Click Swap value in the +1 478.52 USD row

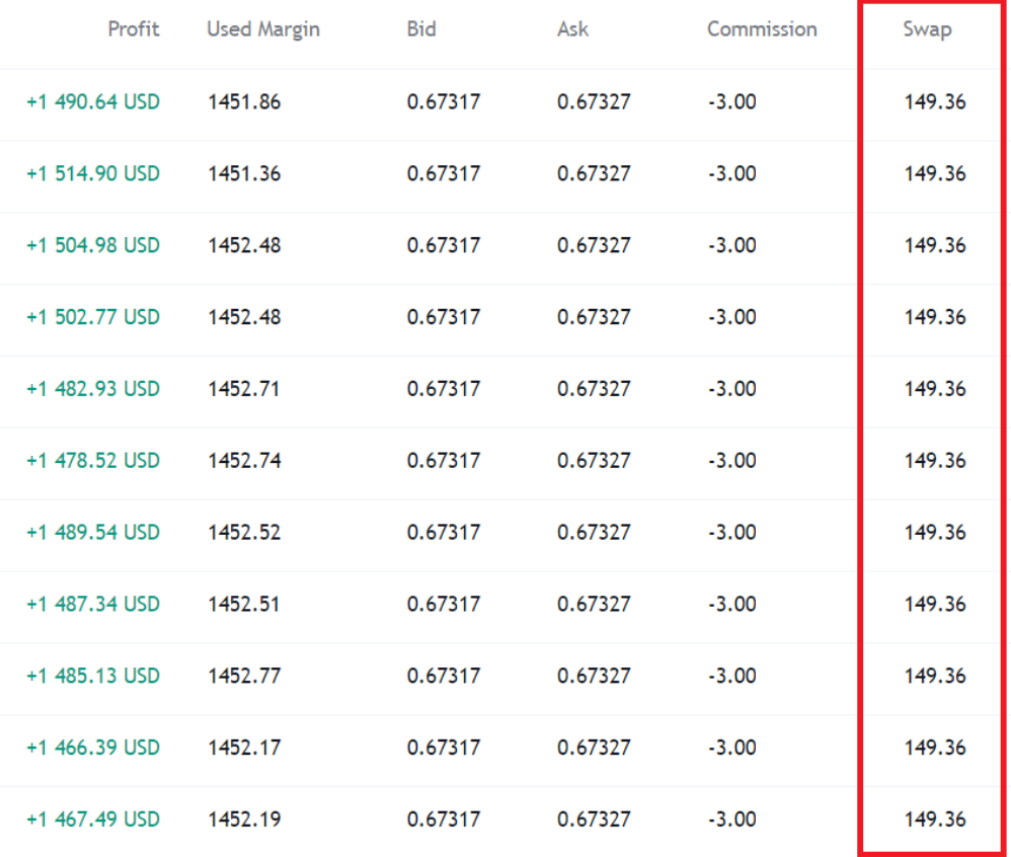935,460
